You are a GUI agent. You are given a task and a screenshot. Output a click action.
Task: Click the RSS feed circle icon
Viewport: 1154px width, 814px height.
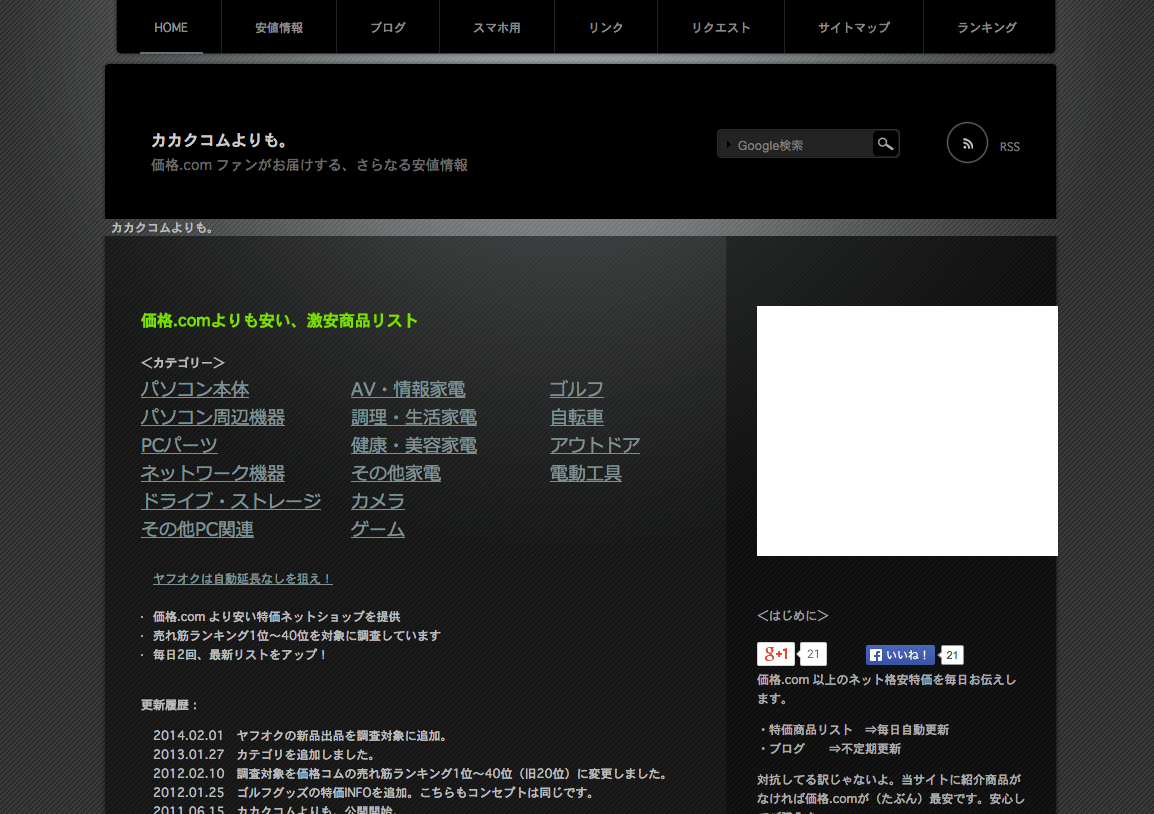967,143
